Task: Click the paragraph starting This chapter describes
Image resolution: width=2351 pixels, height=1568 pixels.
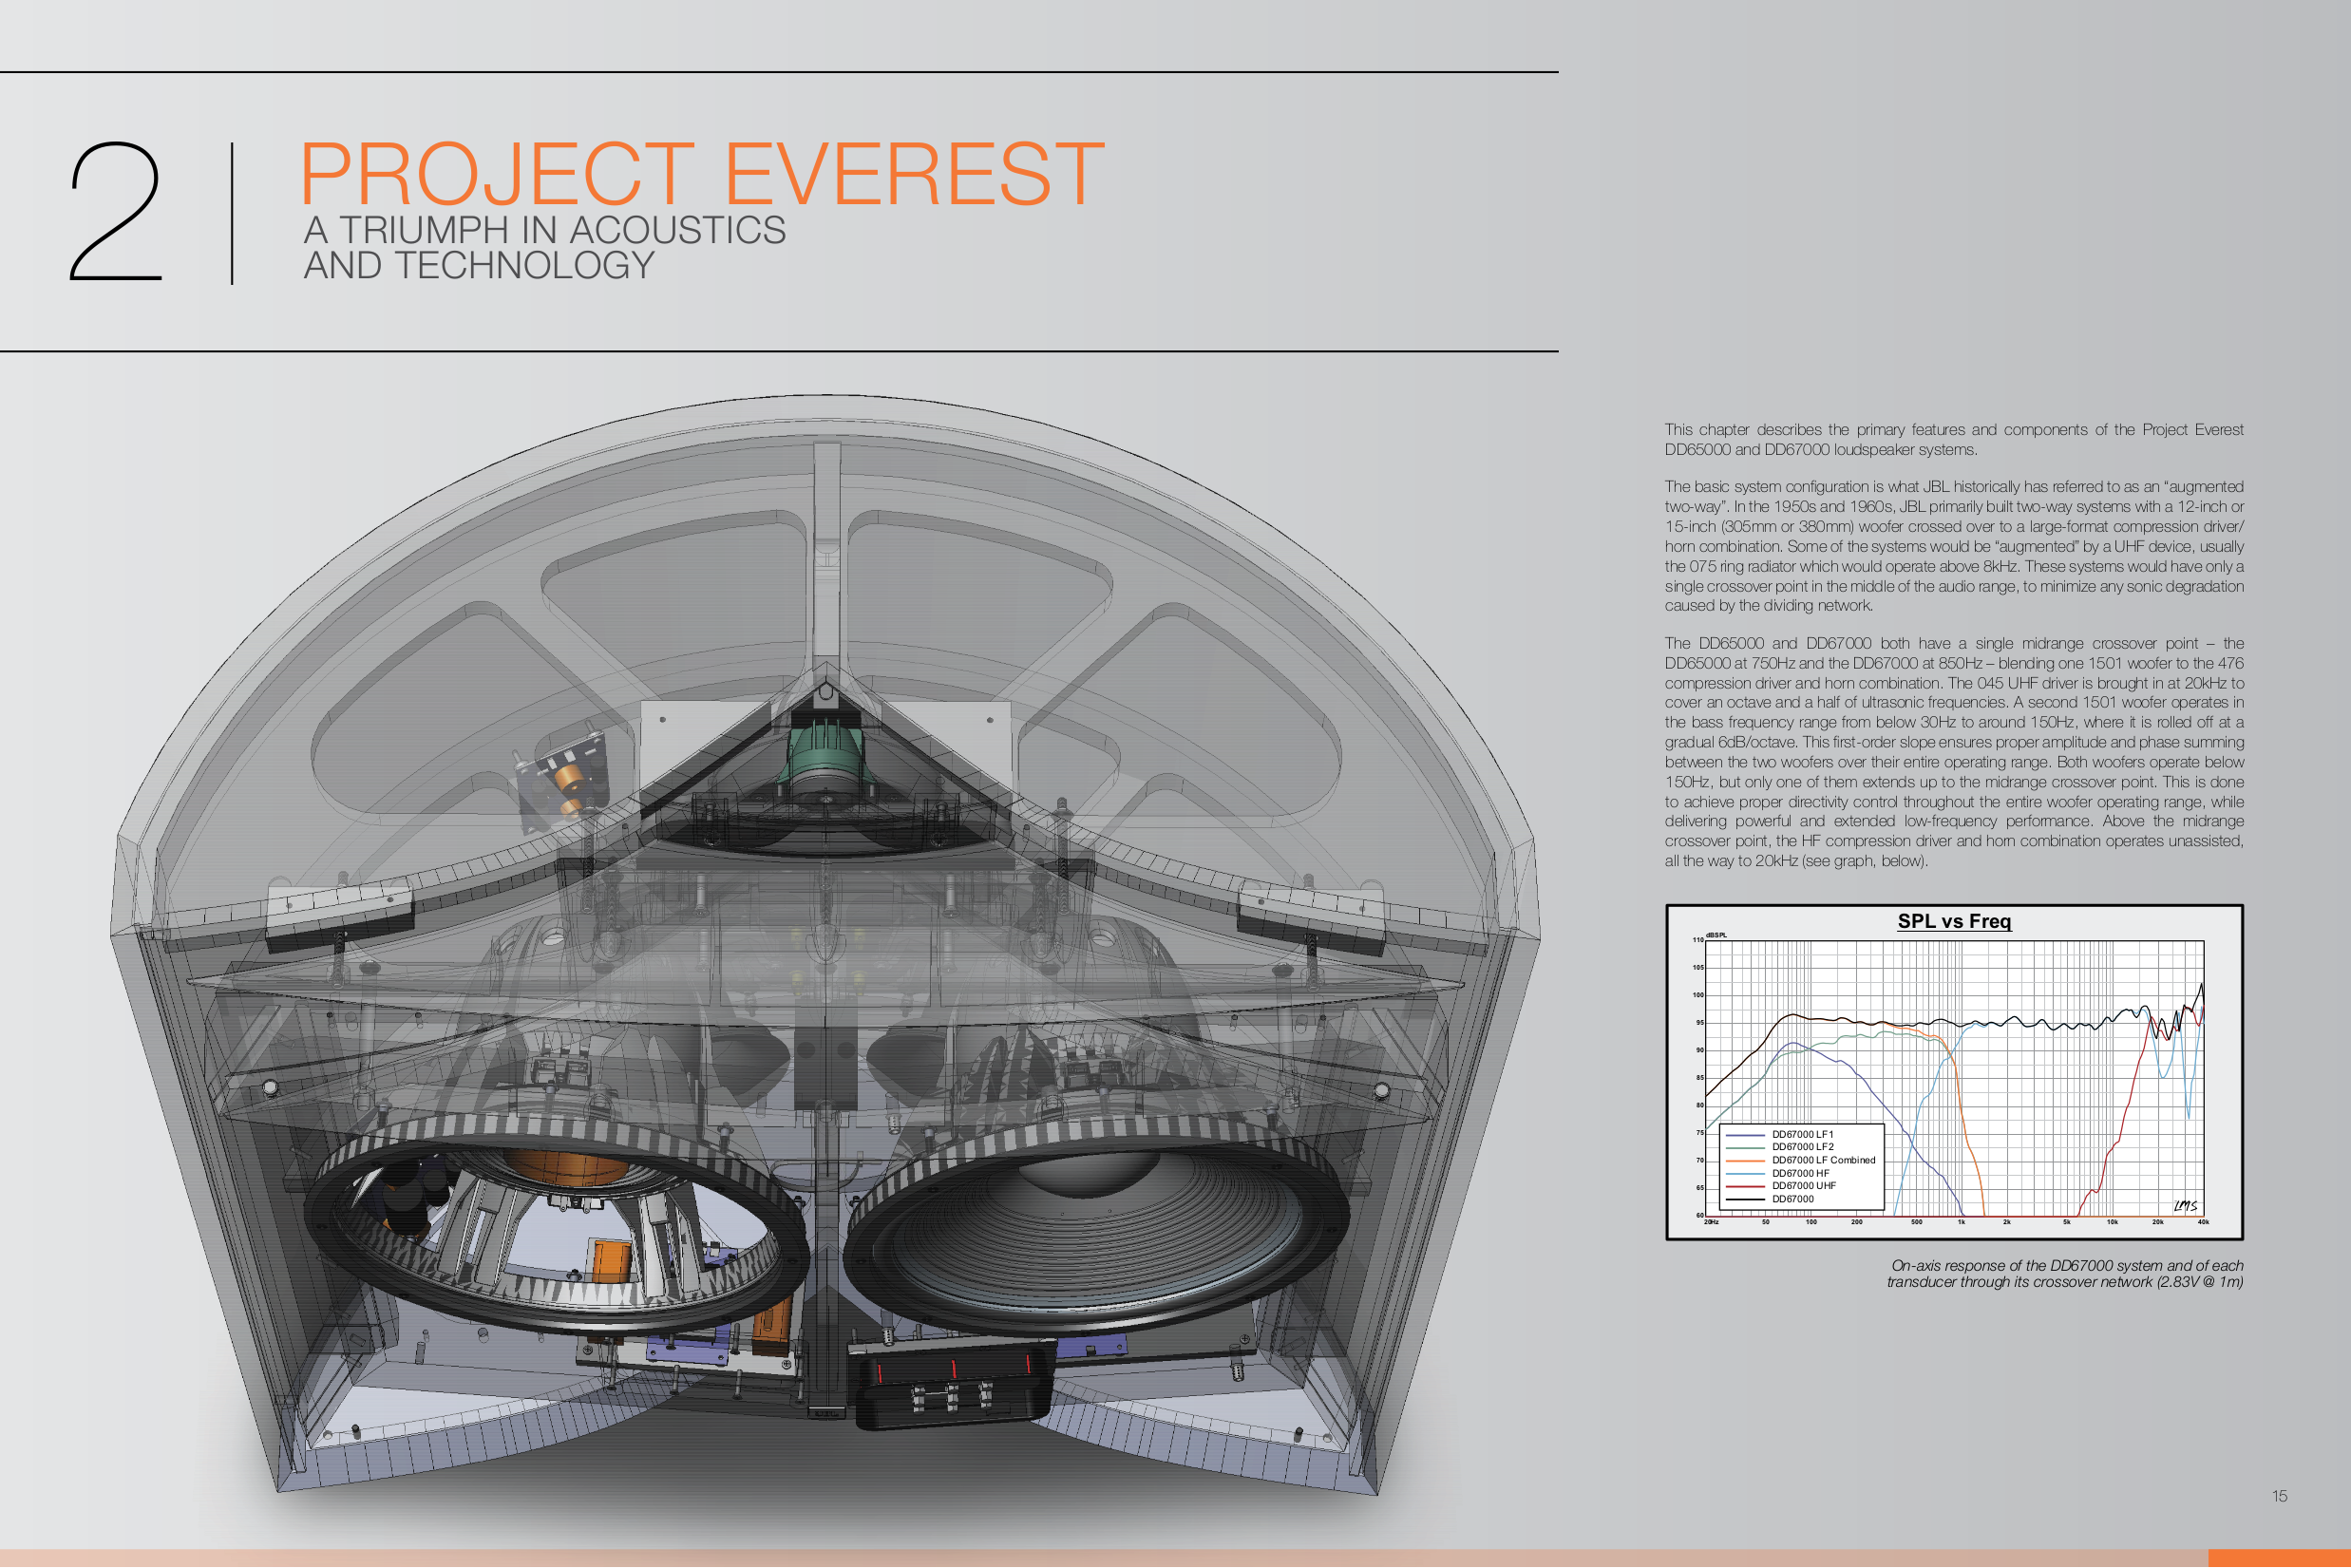Action: tap(1953, 439)
